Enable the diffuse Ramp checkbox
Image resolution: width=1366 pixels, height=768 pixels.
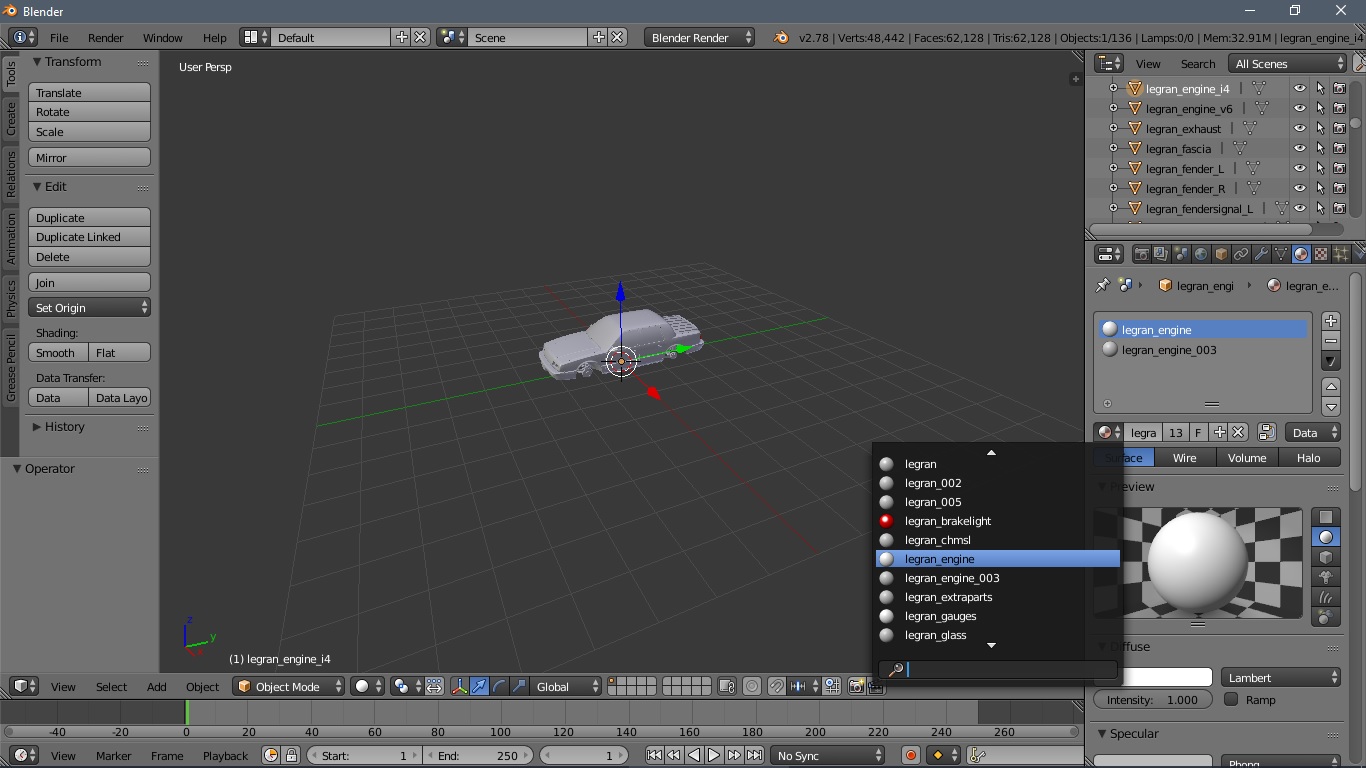(1231, 699)
